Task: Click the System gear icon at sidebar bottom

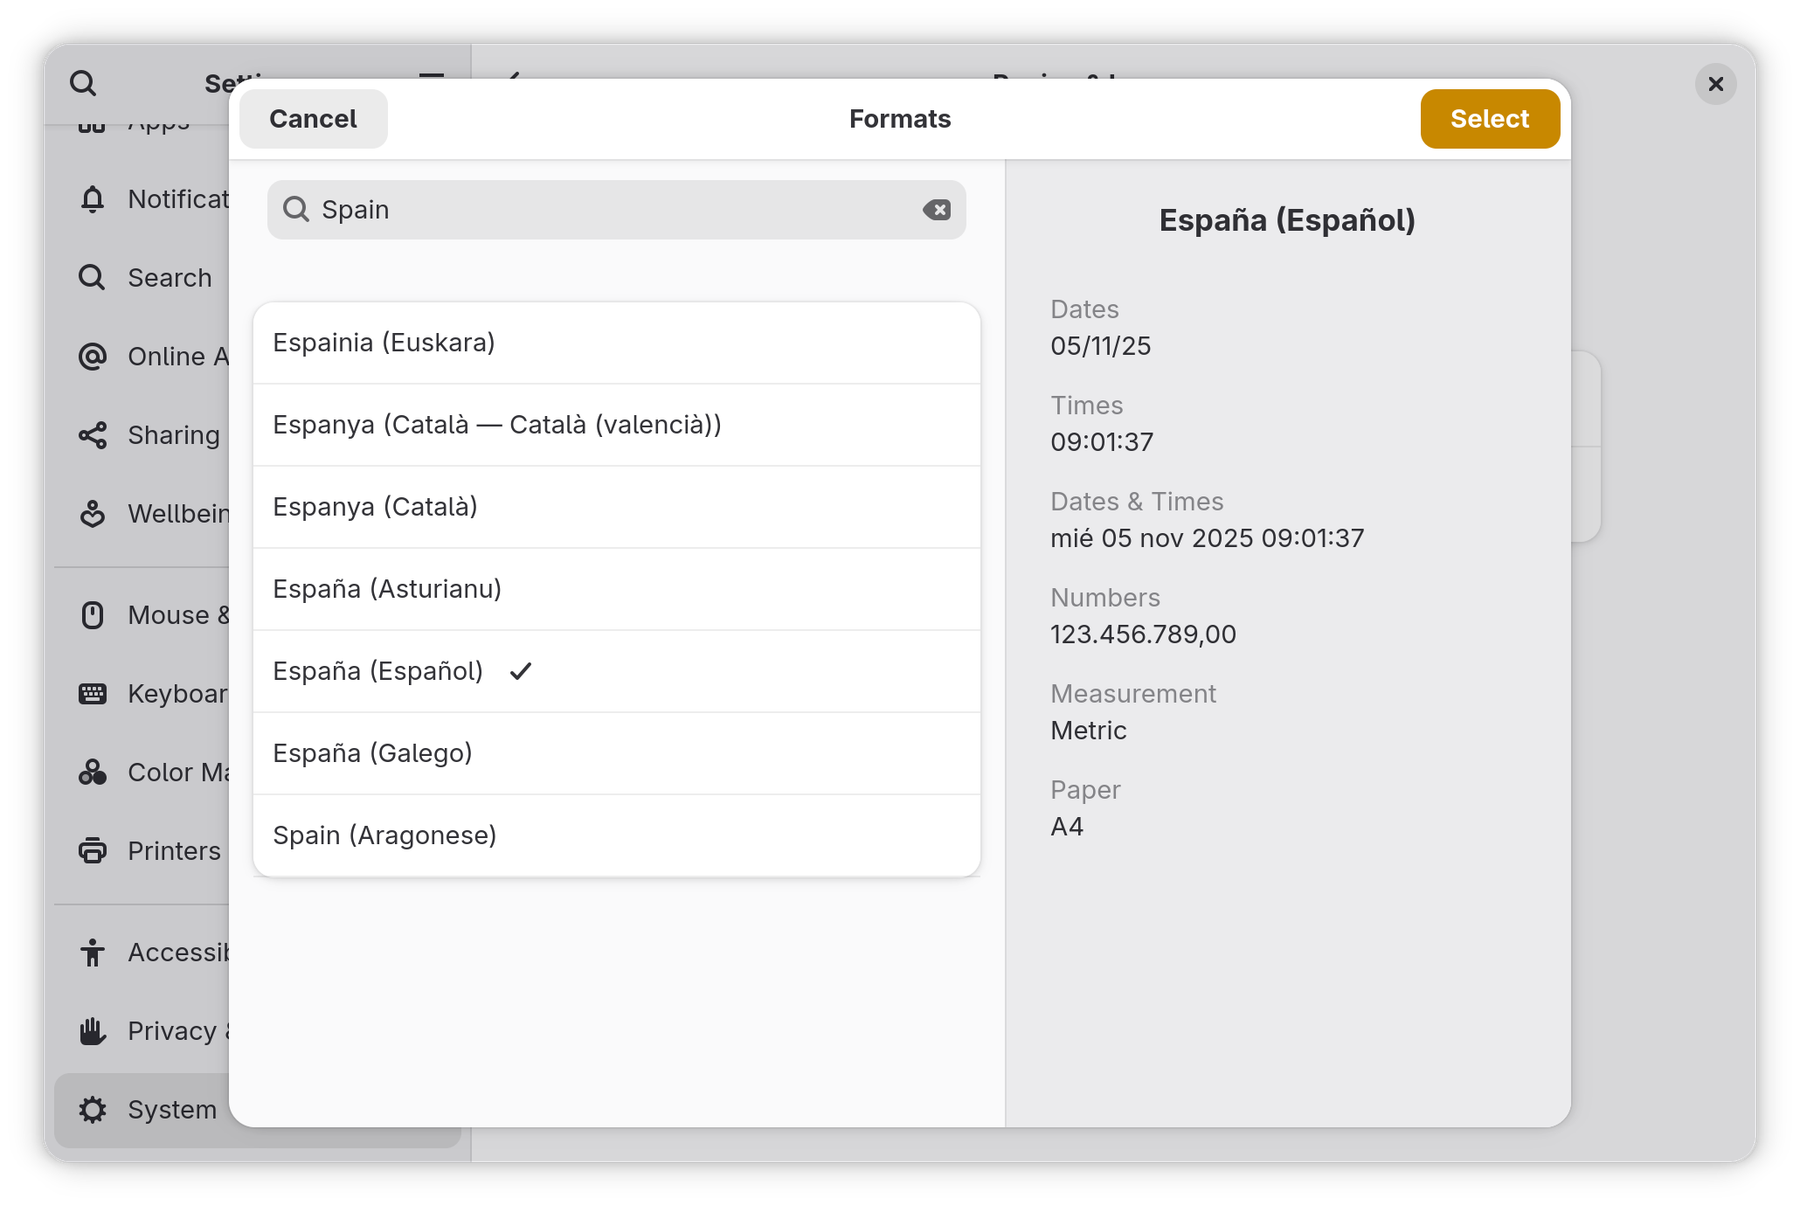Action: pos(91,1109)
